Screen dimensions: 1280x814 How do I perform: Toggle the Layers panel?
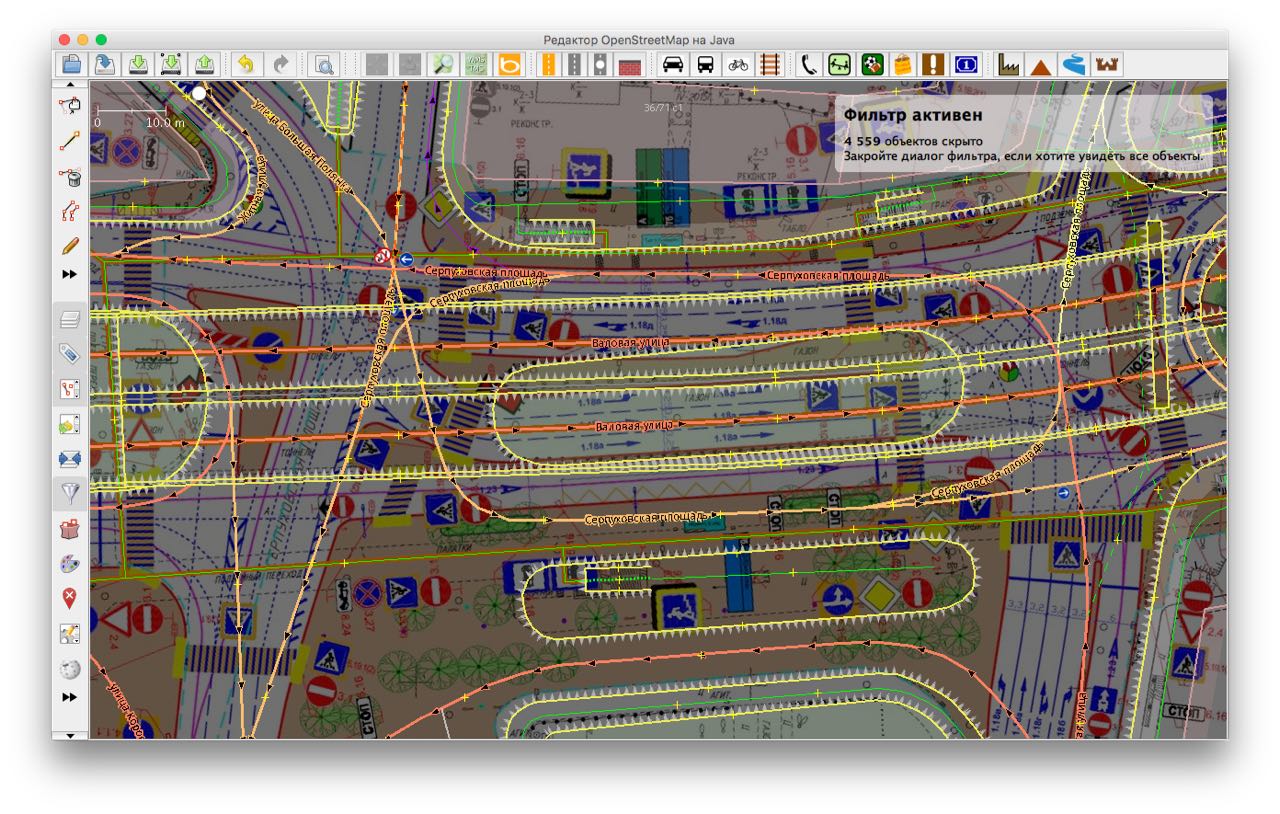pyautogui.click(x=70, y=320)
